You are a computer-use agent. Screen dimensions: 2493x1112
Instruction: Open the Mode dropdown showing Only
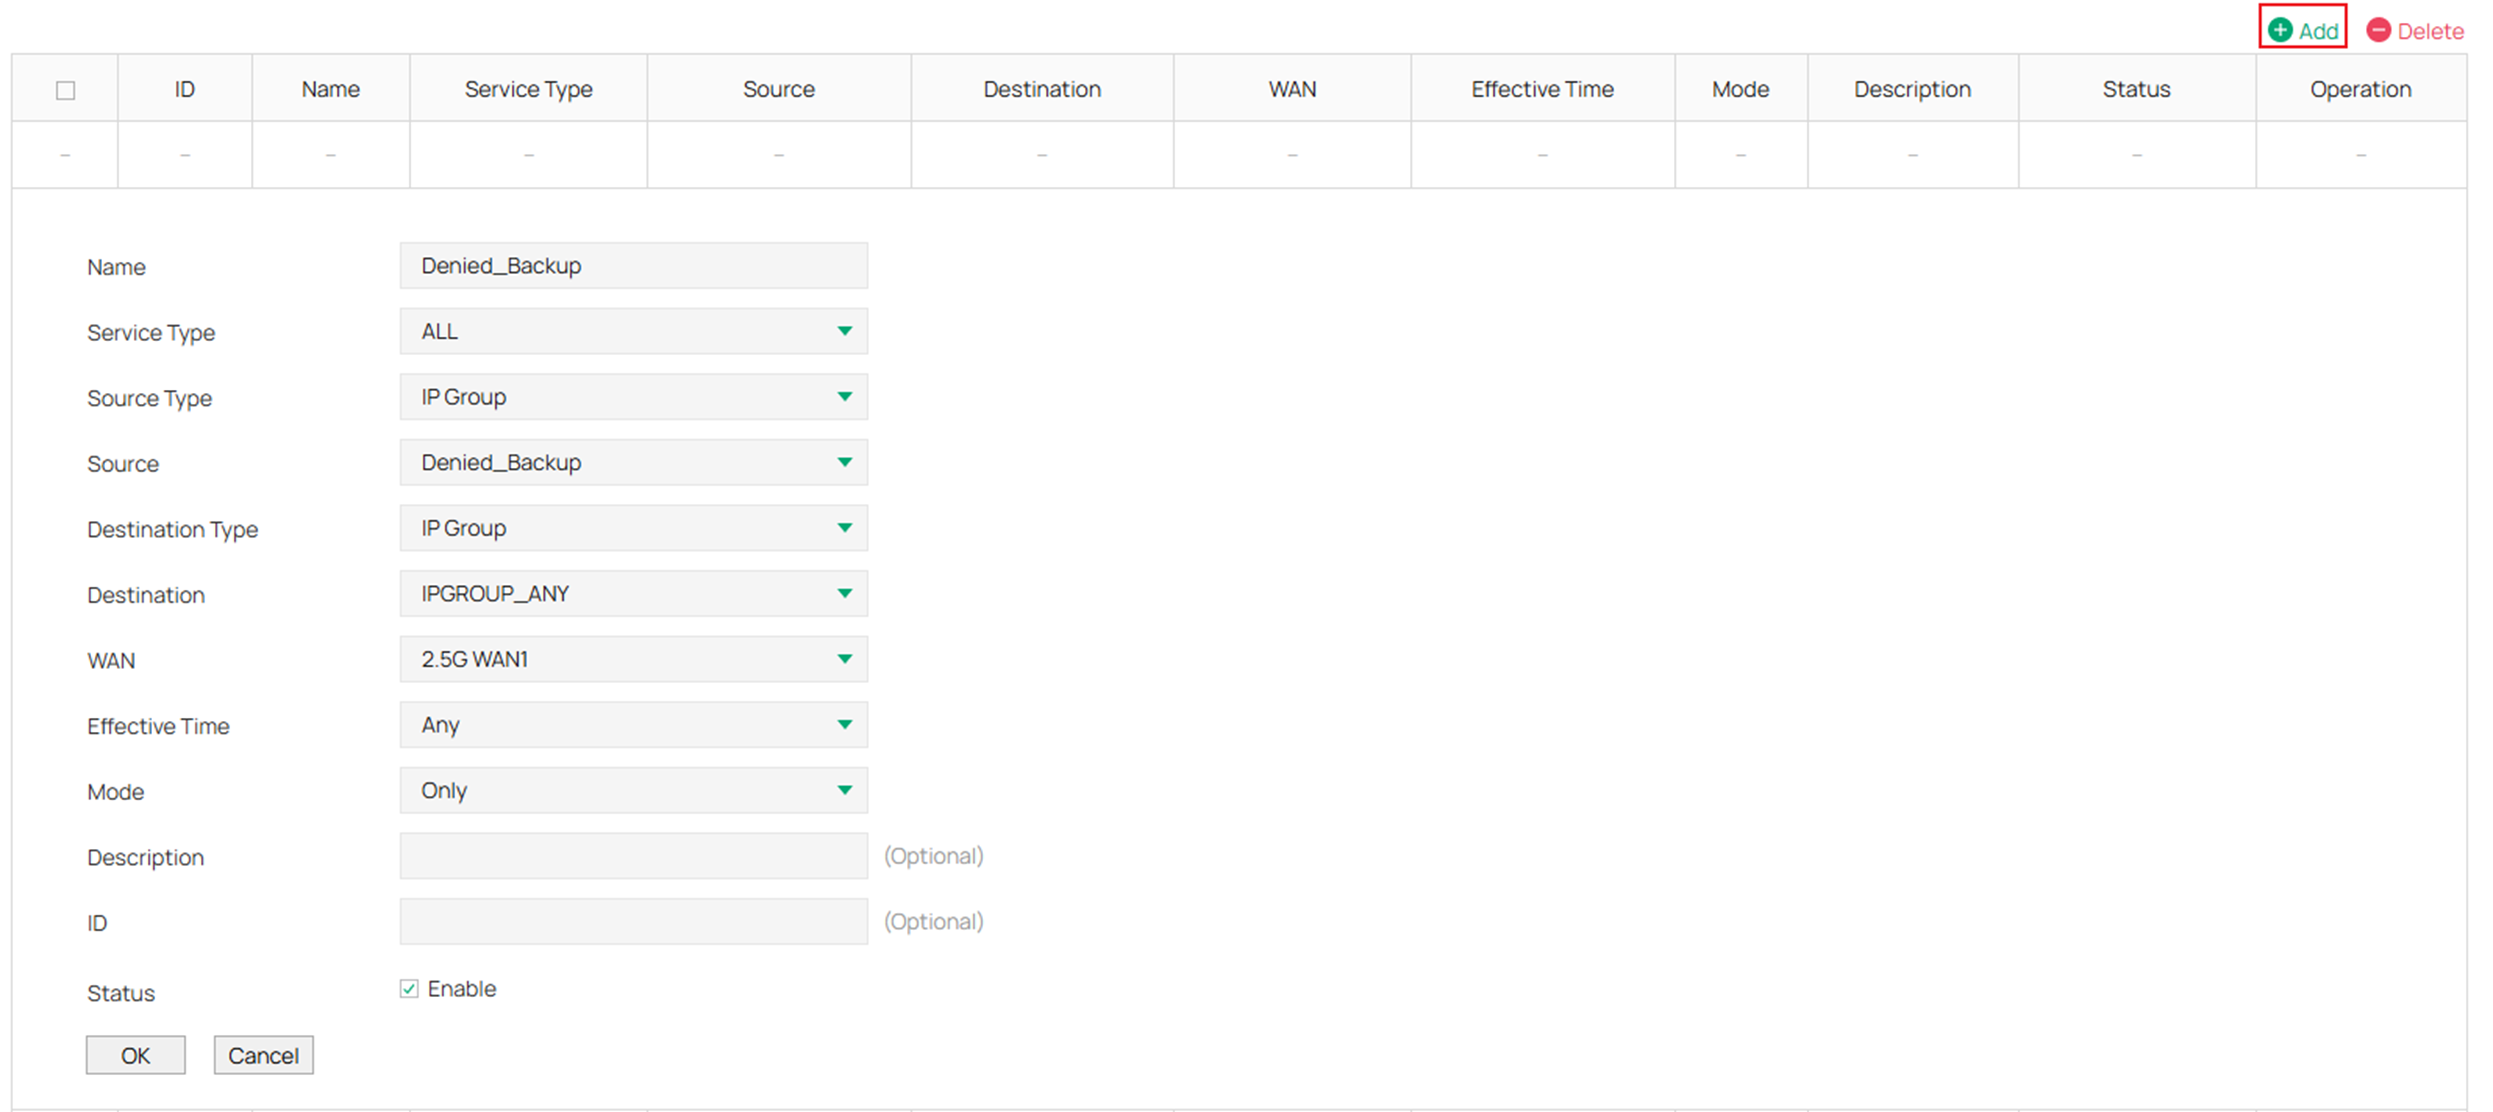(x=634, y=790)
